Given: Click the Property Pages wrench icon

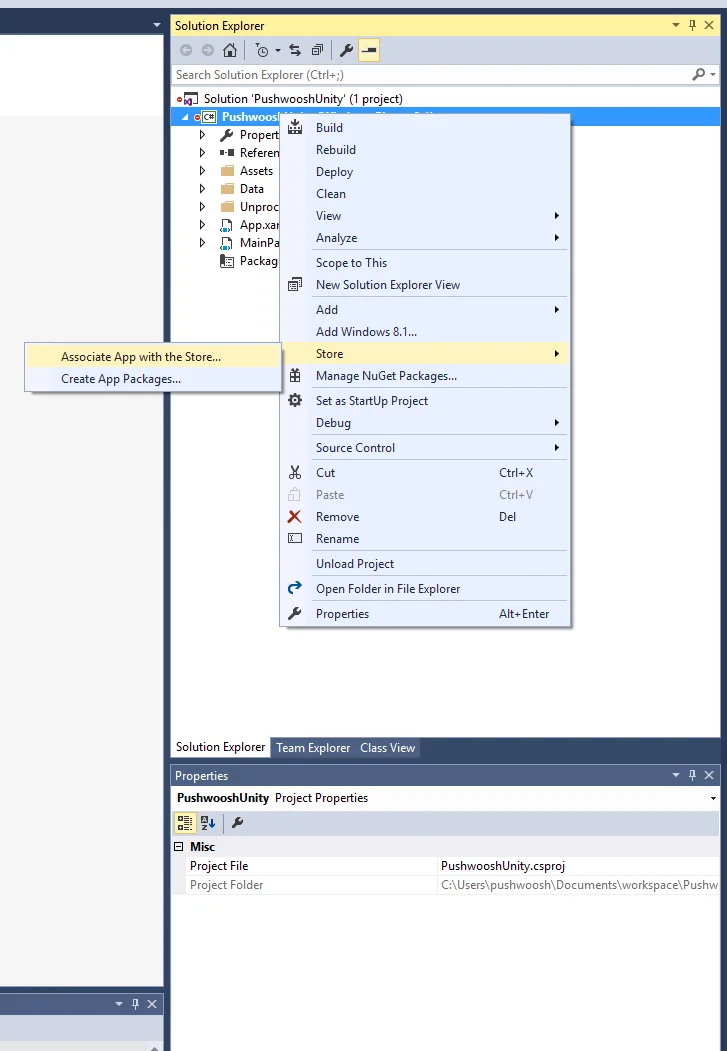Looking at the screenshot, I should click(x=238, y=823).
